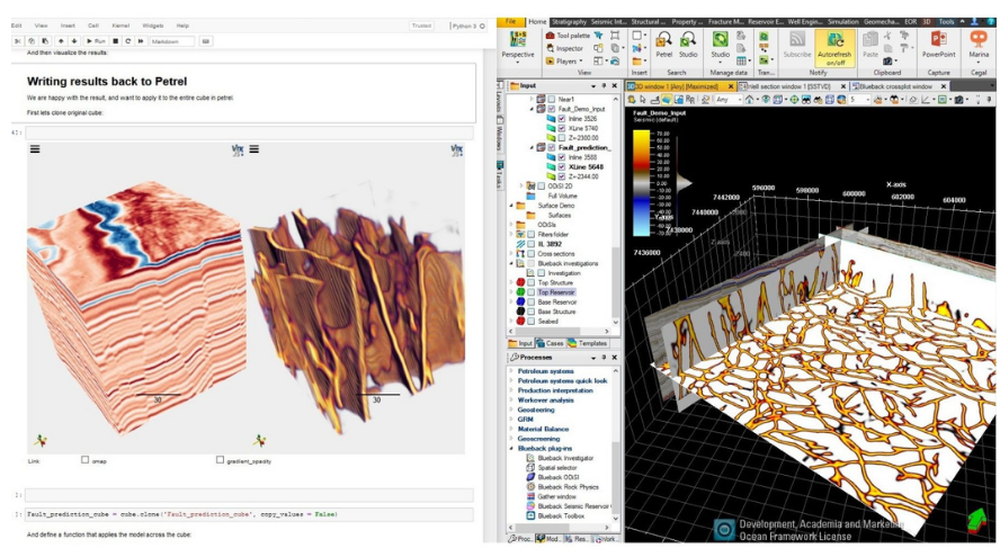Restart the Jupyter kernel
The width and height of the screenshot is (1000, 551).
[128, 41]
